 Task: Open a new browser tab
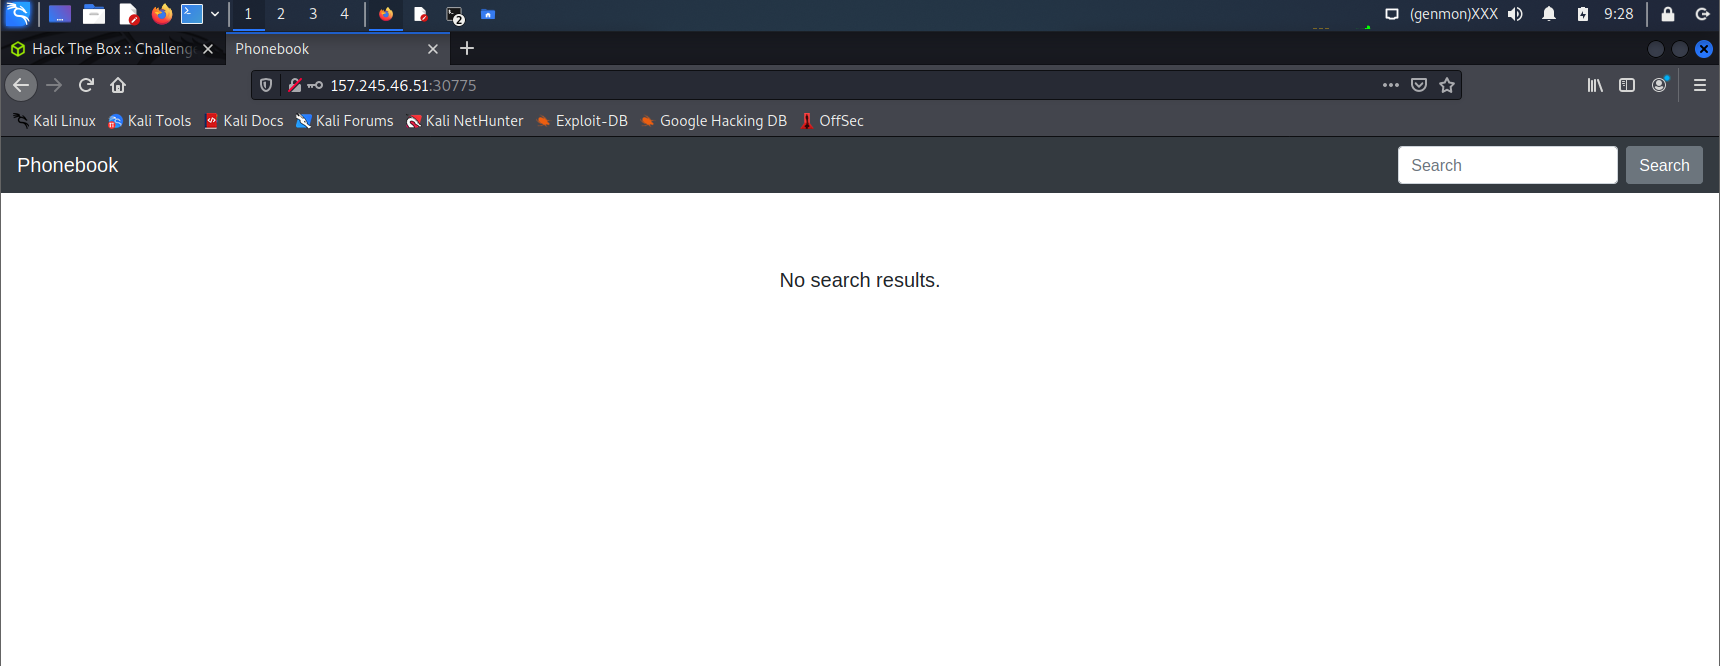[467, 49]
